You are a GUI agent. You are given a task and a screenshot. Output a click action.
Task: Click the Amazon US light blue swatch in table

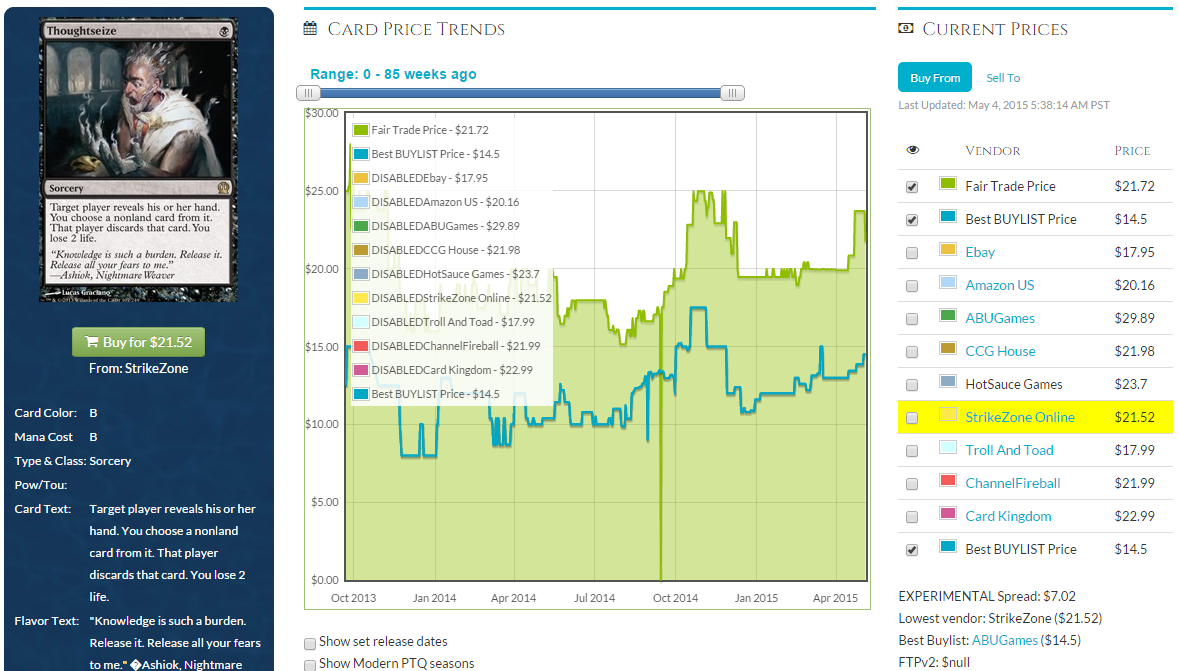pos(947,282)
